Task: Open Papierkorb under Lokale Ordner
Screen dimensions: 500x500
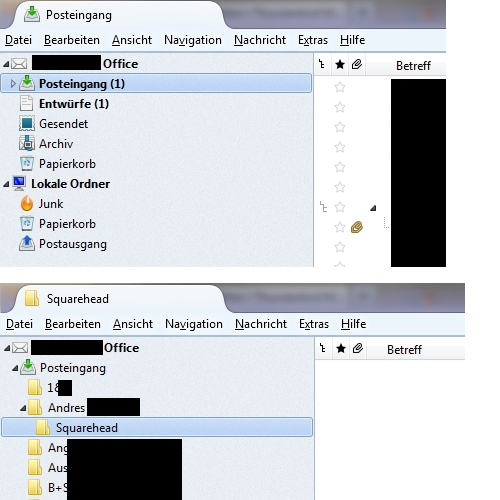Action: [x=67, y=224]
